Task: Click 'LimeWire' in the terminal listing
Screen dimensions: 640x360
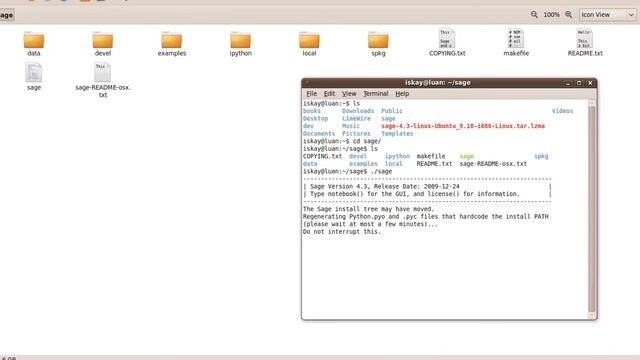Action: click(x=356, y=118)
